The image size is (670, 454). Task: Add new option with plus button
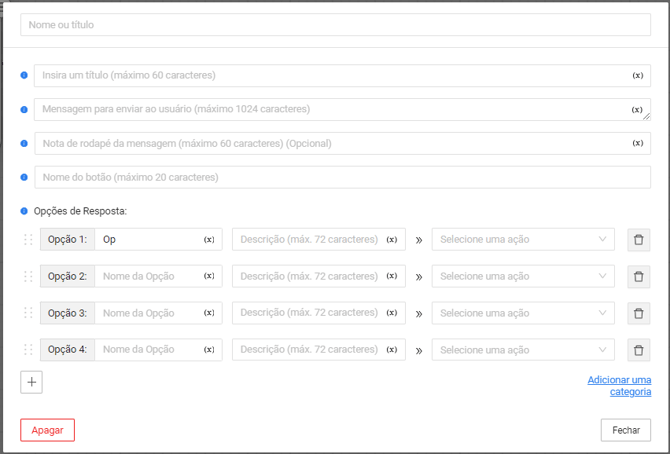[x=32, y=382]
